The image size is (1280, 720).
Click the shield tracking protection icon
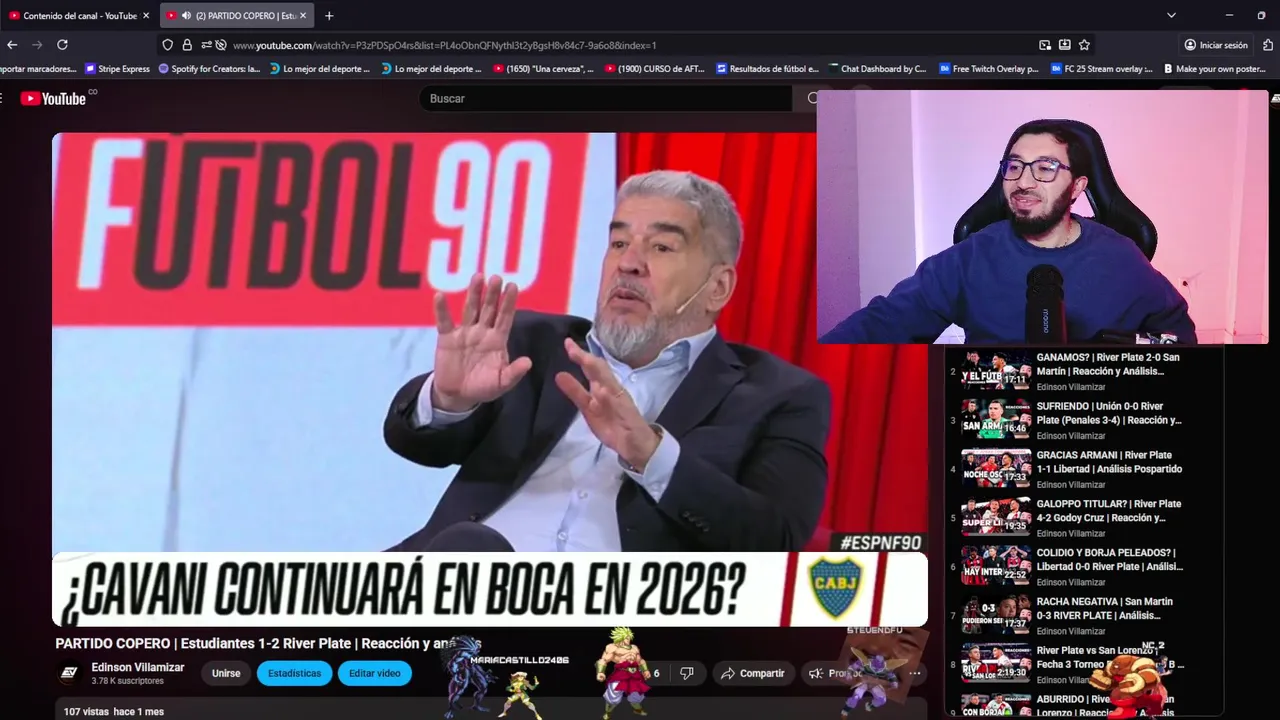click(x=168, y=45)
